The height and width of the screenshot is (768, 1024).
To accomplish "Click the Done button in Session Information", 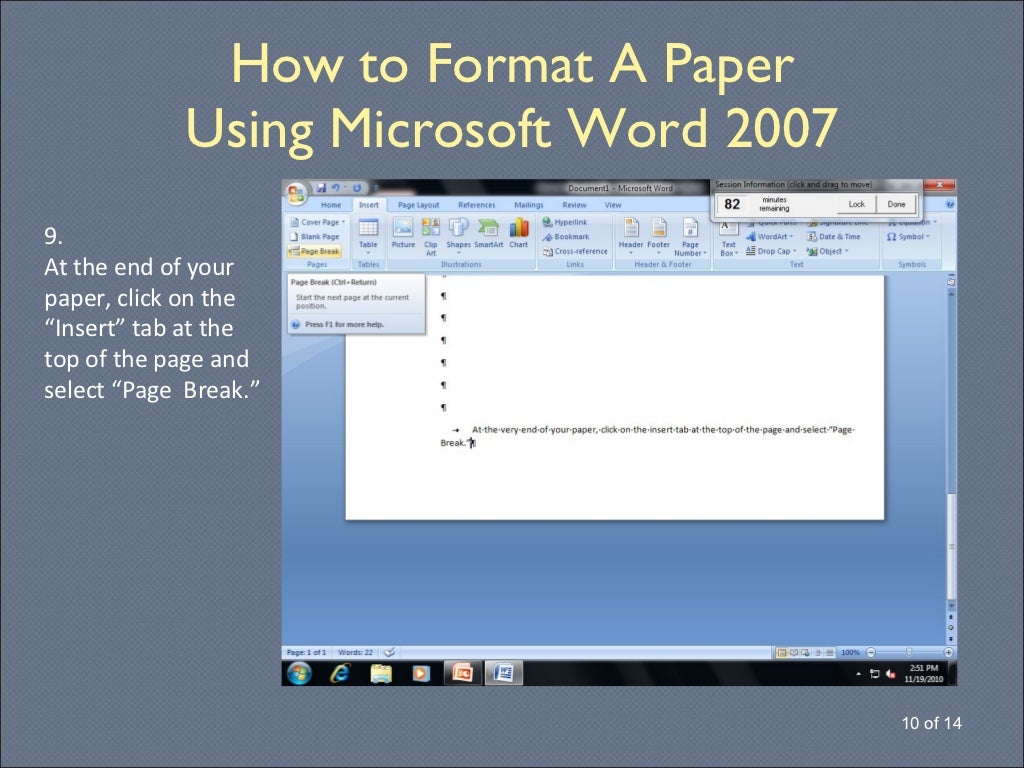I will 896,204.
